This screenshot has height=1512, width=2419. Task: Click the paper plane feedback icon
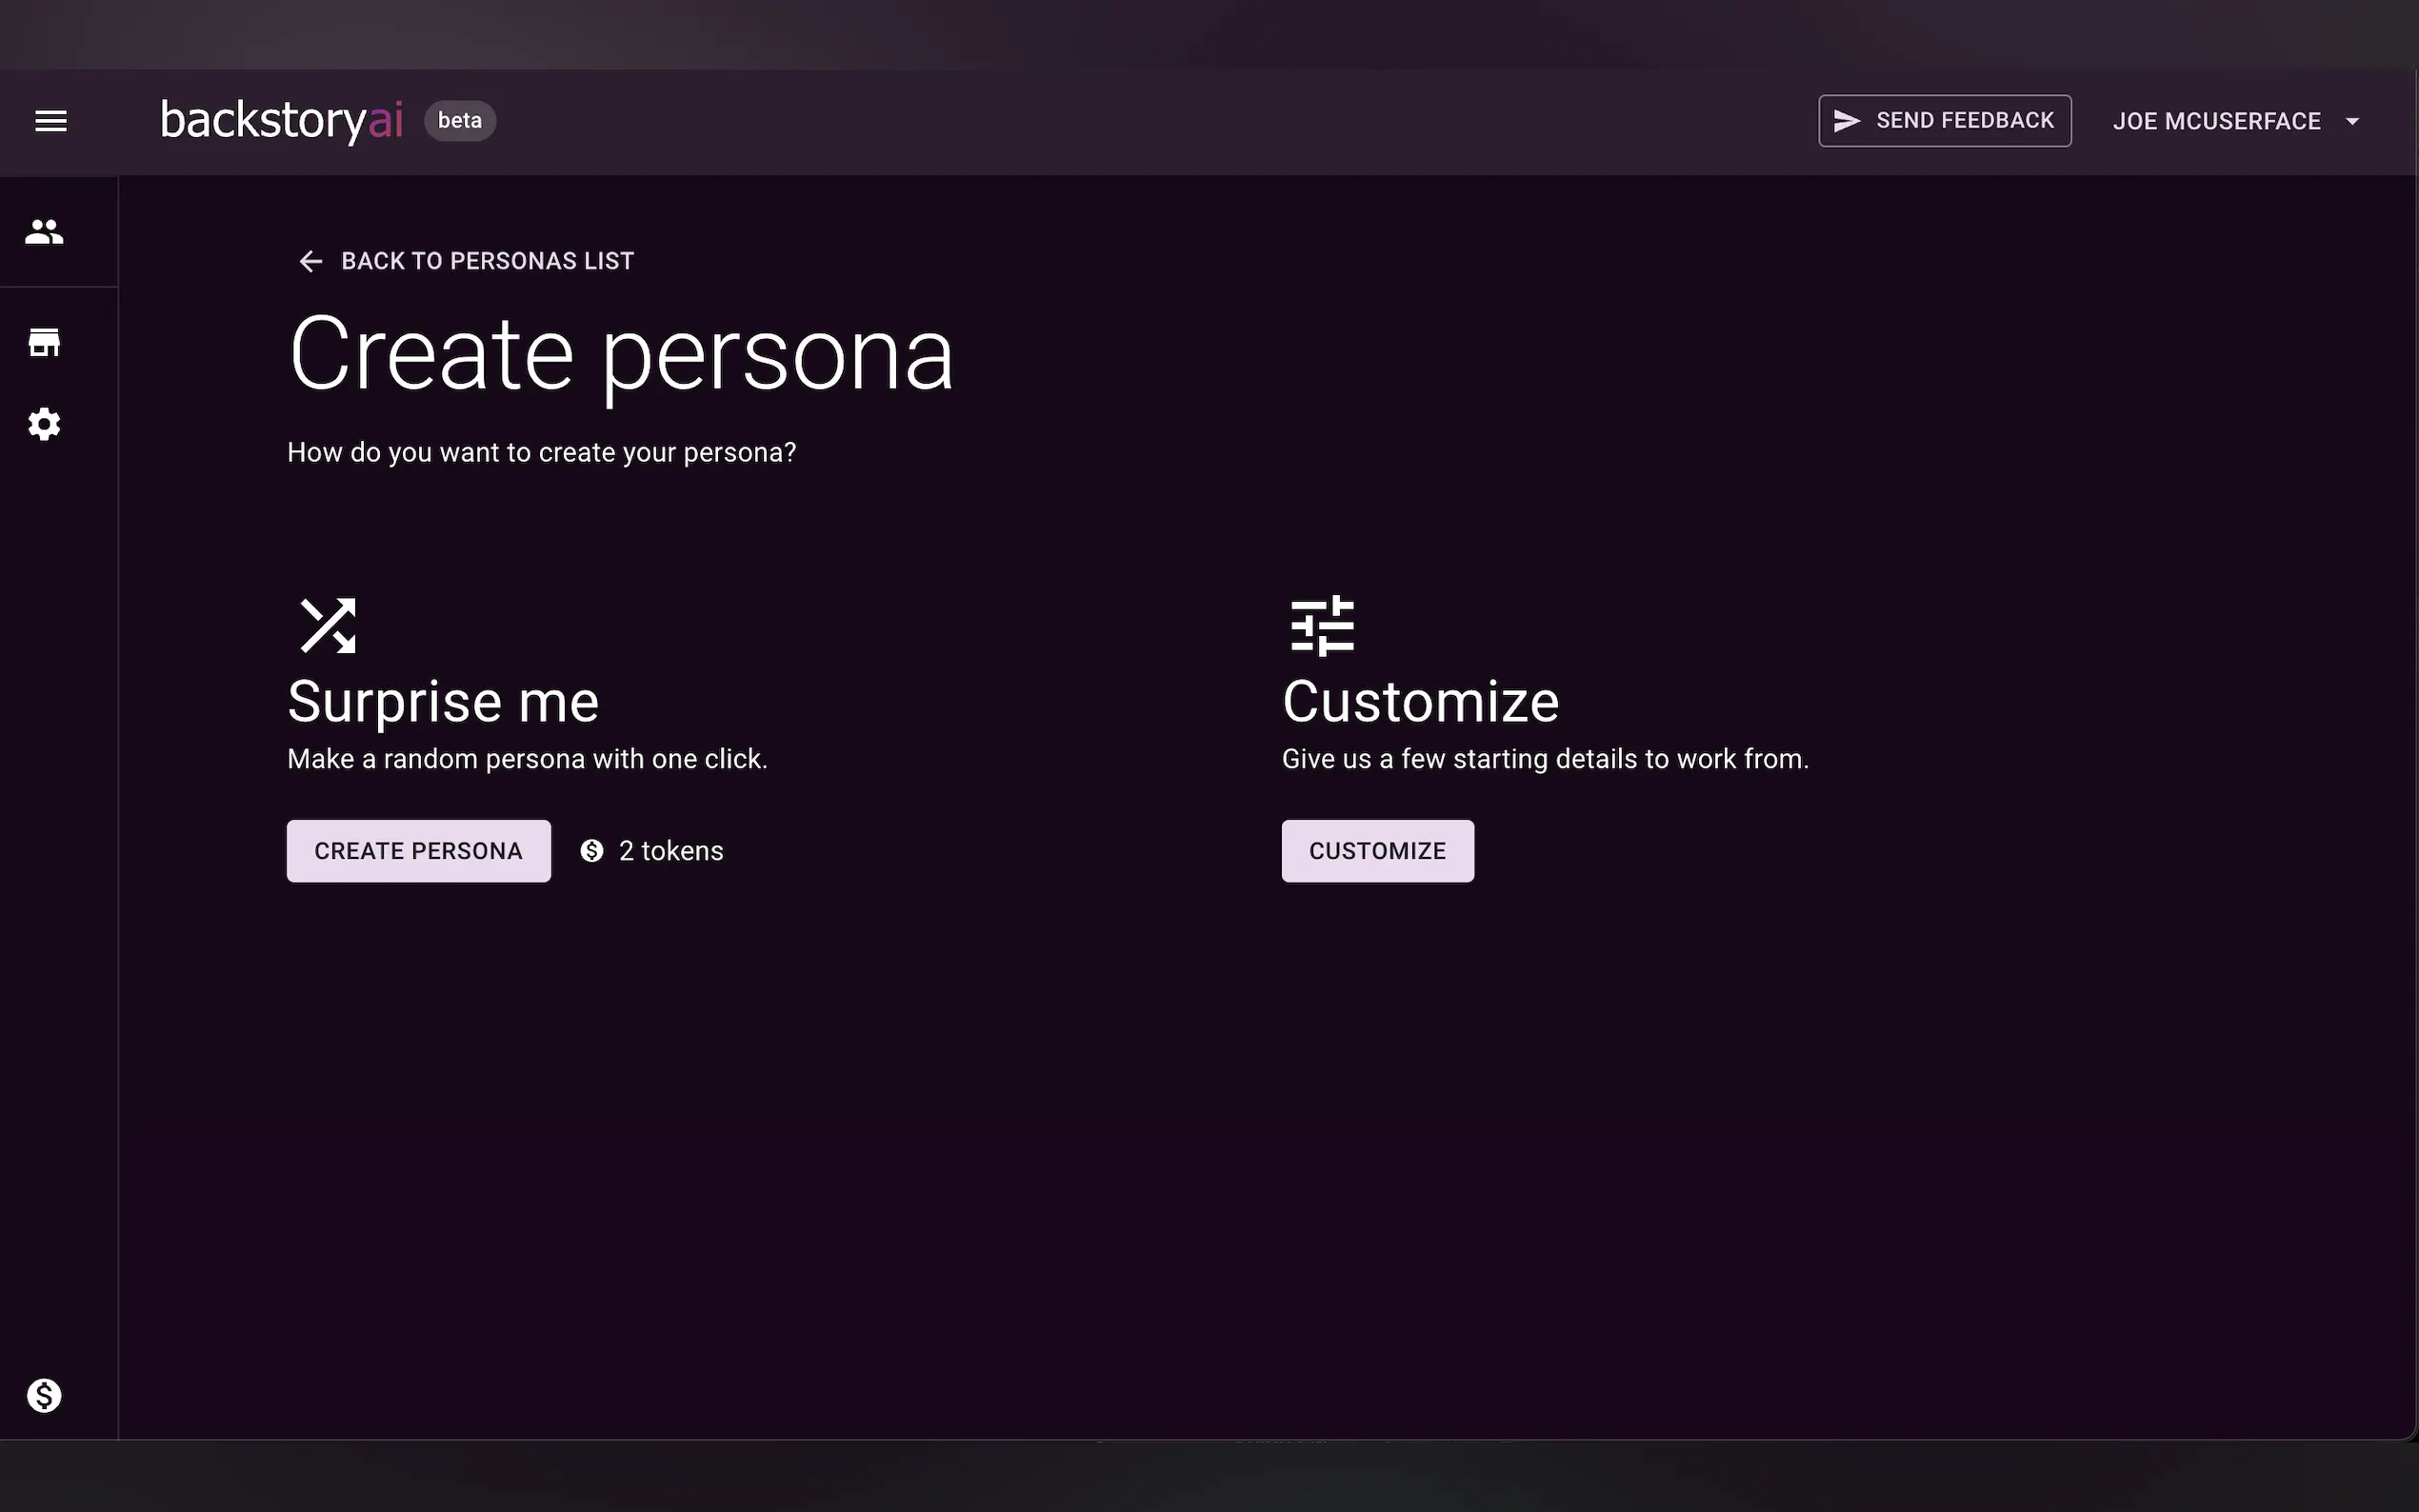tap(1846, 121)
